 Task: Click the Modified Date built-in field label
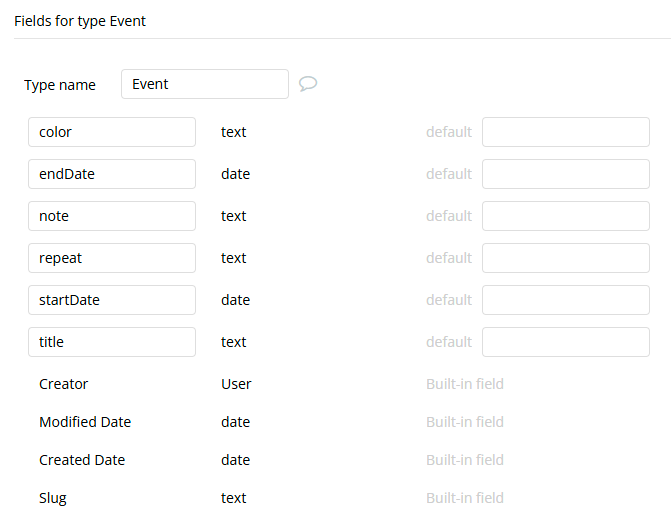pos(85,422)
